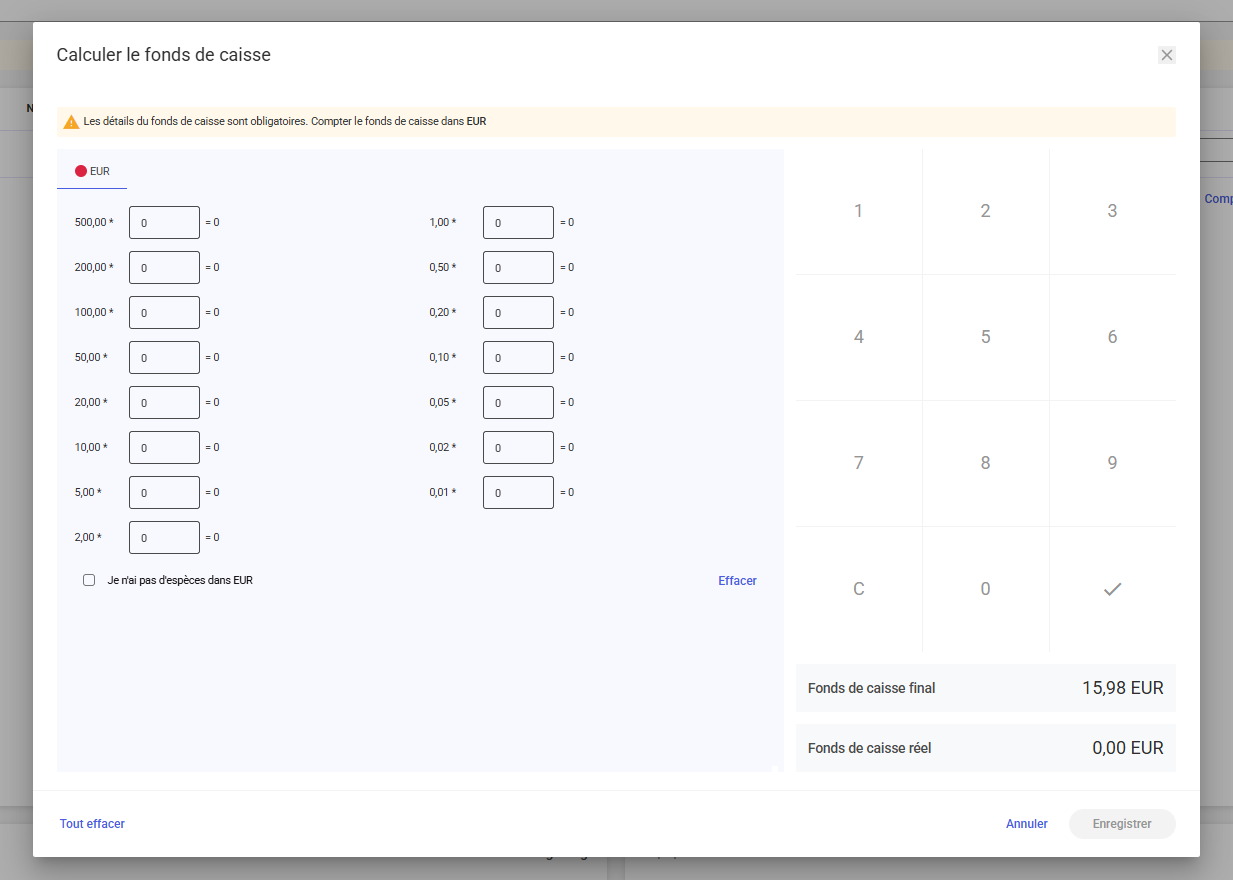The image size is (1233, 880).
Task: Click the 0,20 denomination quantity field
Action: (x=518, y=312)
